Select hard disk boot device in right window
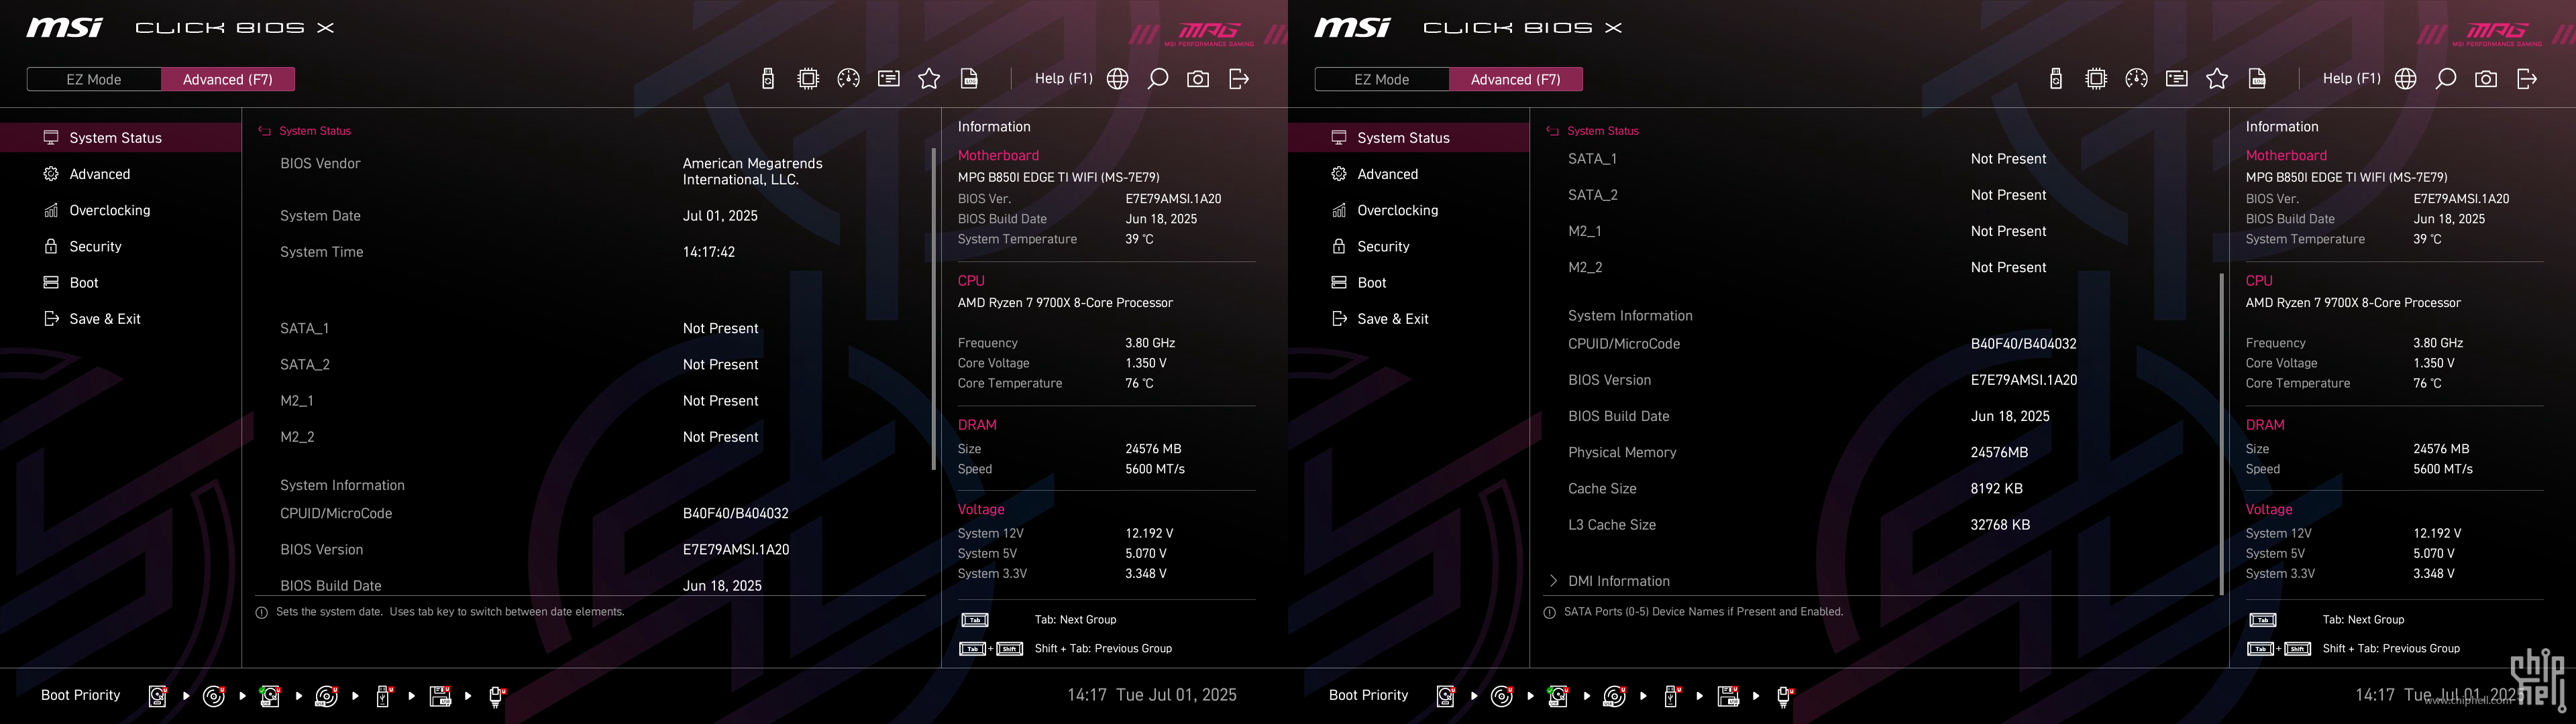 click(1446, 696)
